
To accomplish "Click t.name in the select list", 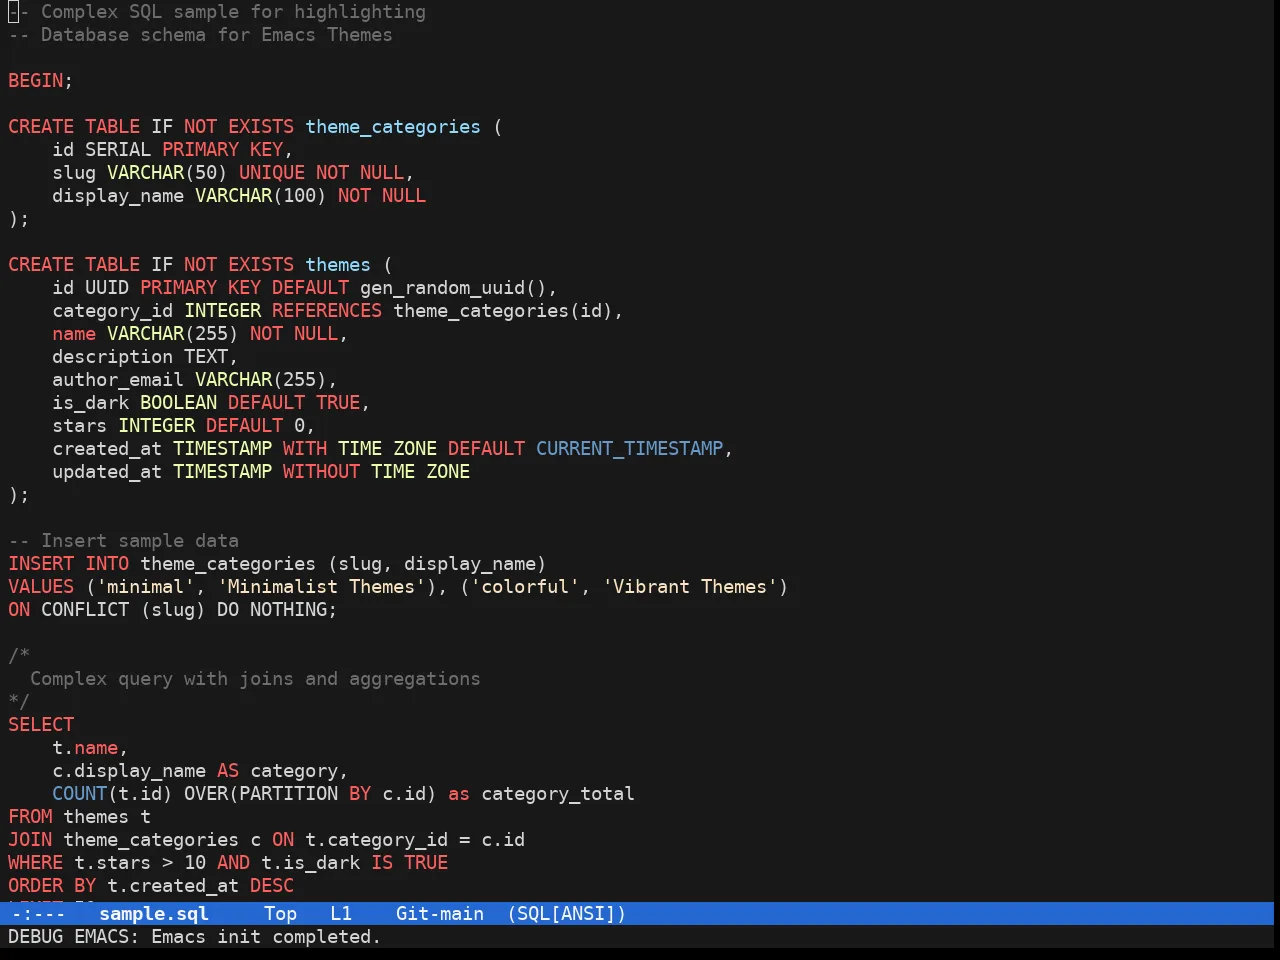I will [x=85, y=747].
